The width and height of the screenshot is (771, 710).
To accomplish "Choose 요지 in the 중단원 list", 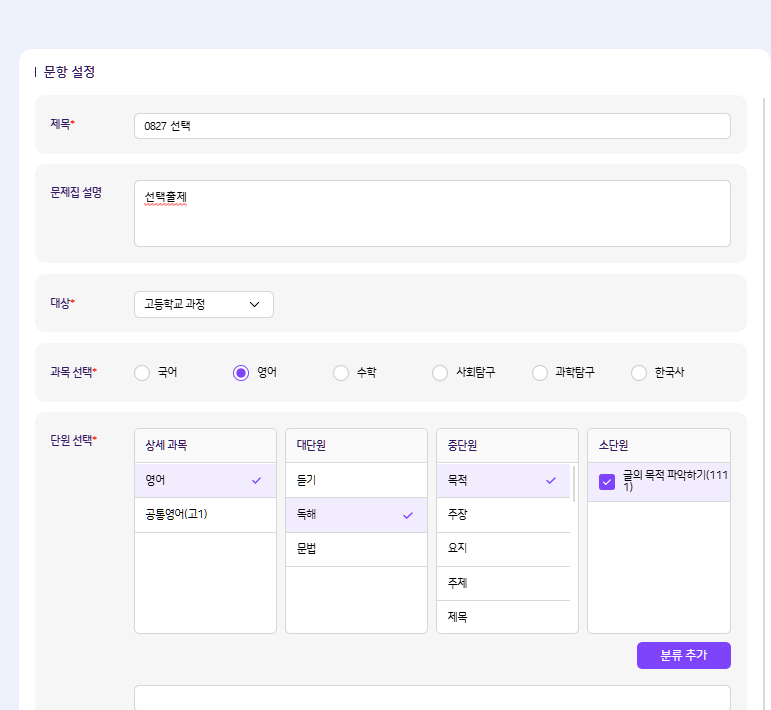I will (x=503, y=548).
